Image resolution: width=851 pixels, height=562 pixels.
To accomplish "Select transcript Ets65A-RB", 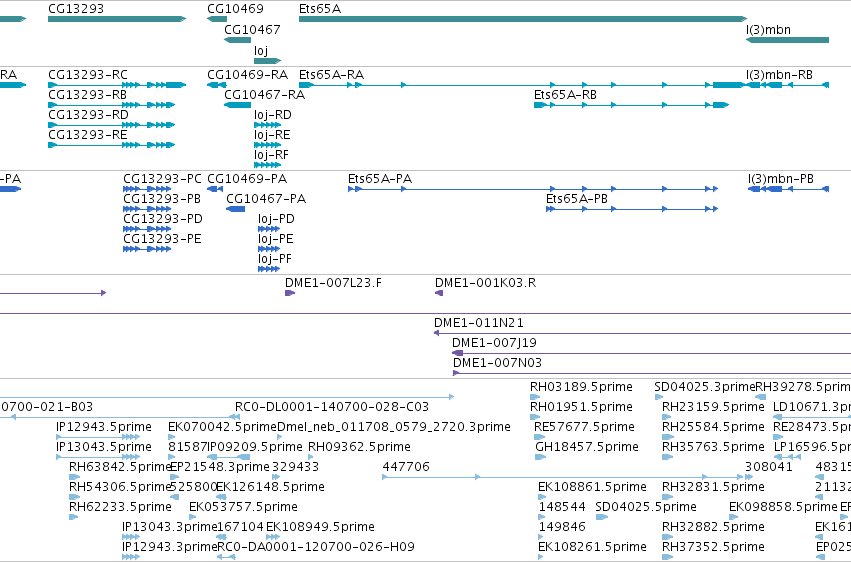I will [x=565, y=94].
